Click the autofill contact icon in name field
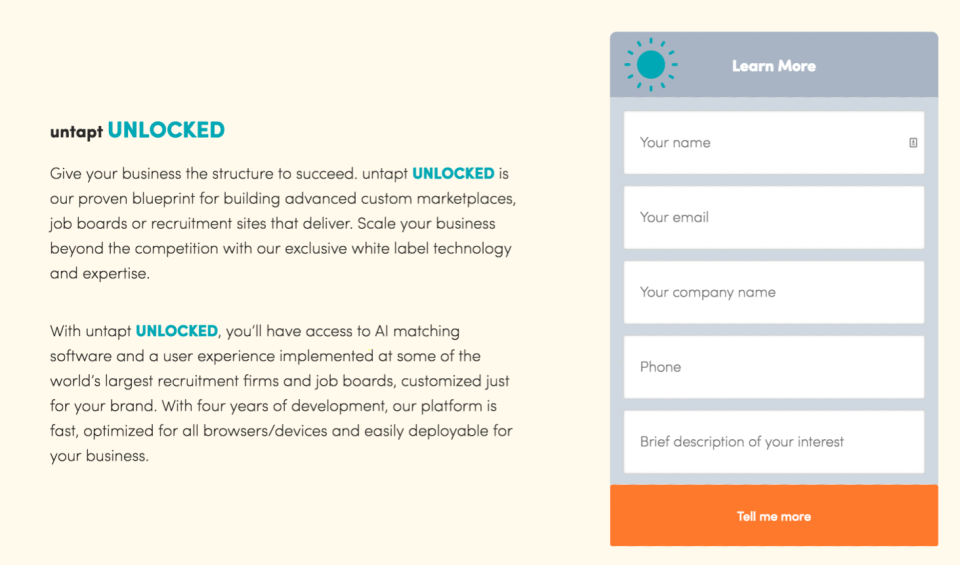 pos(913,143)
